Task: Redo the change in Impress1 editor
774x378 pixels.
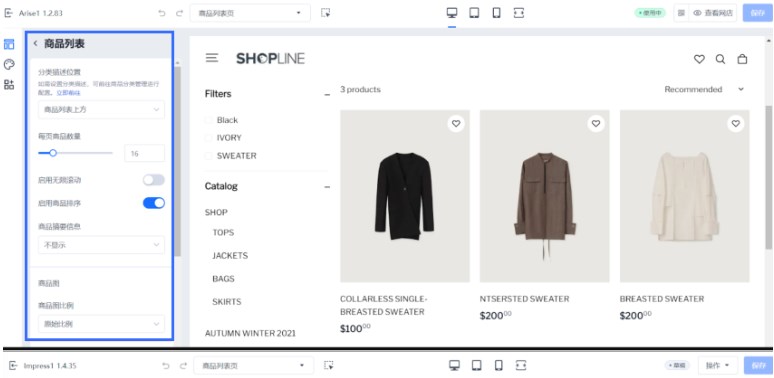Action: click(183, 366)
